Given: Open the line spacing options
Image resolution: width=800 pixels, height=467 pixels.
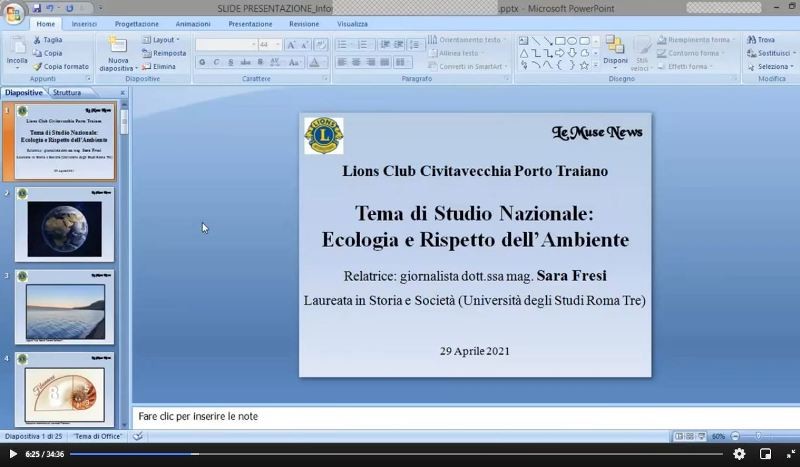Looking at the screenshot, I should 417,45.
